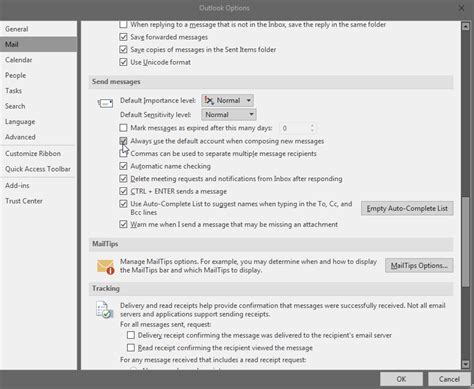The image size is (474, 389).
Task: Open Customize Ribbon category
Action: [38, 154]
